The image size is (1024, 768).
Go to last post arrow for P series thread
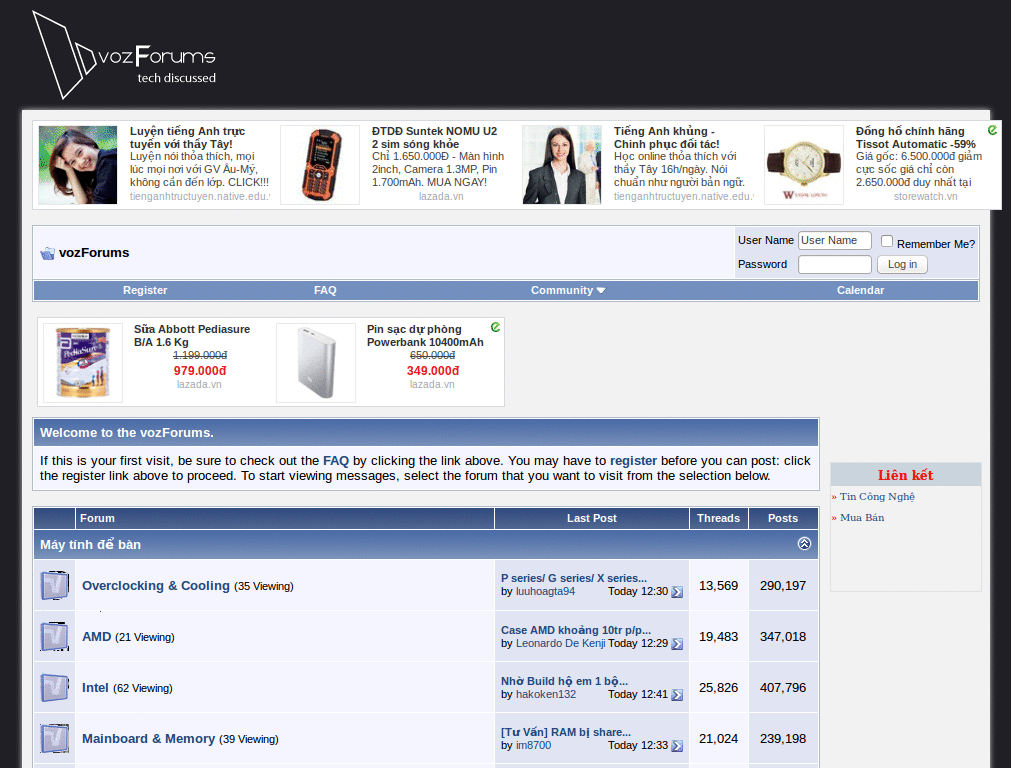tap(677, 592)
